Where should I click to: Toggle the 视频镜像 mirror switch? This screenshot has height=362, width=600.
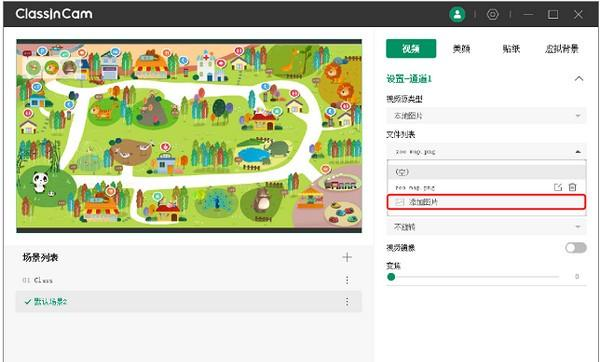576,248
